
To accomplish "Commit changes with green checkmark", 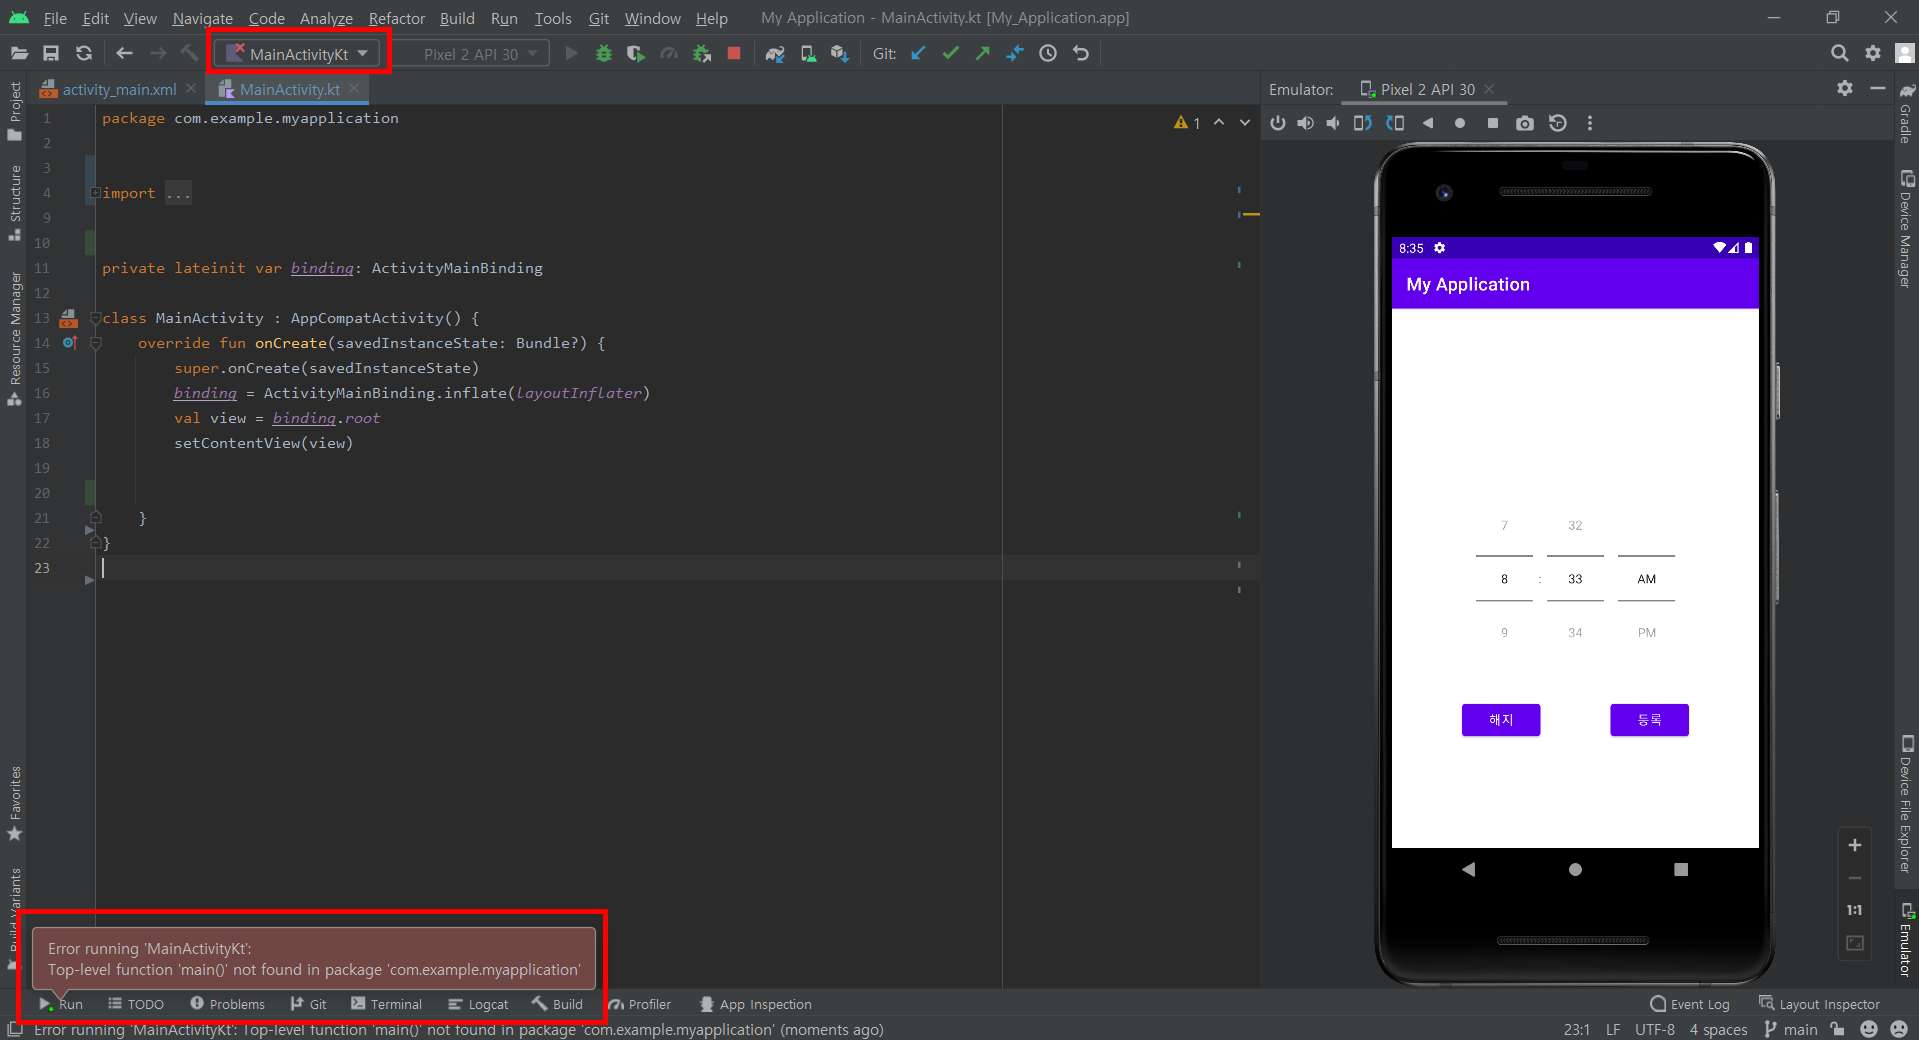I will pos(950,53).
